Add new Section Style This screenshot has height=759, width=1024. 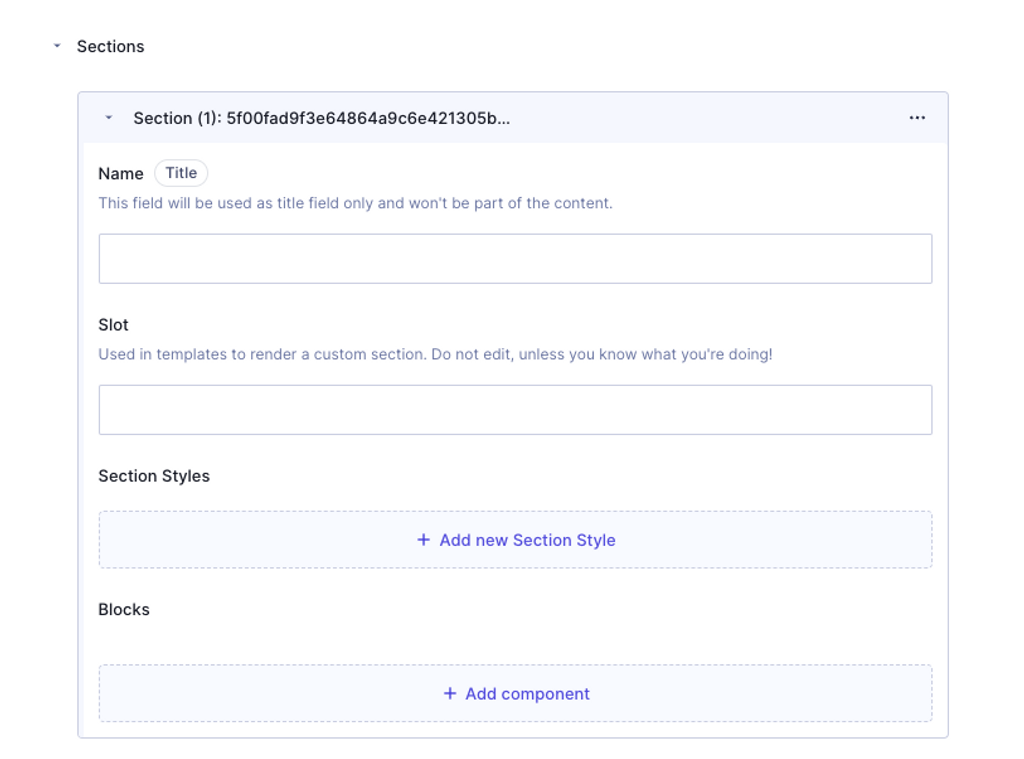515,540
